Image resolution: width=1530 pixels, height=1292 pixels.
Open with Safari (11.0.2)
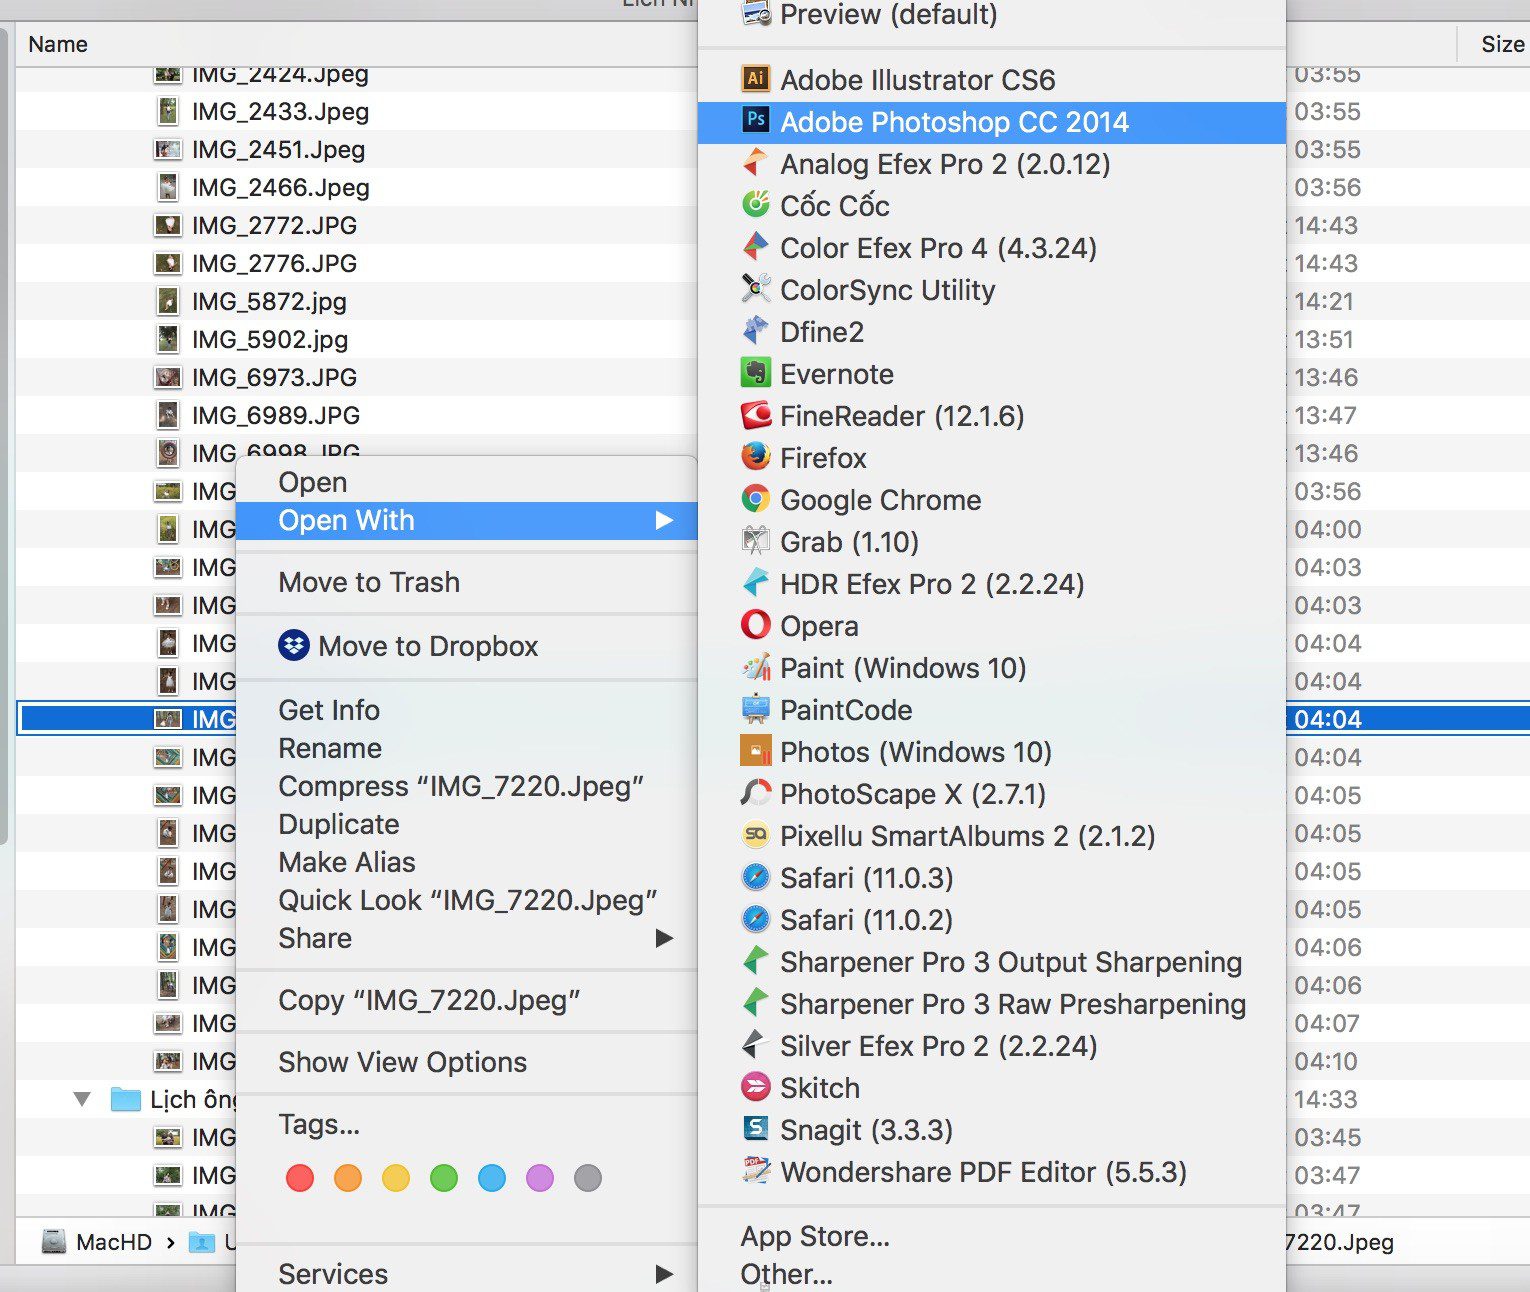[991, 920]
